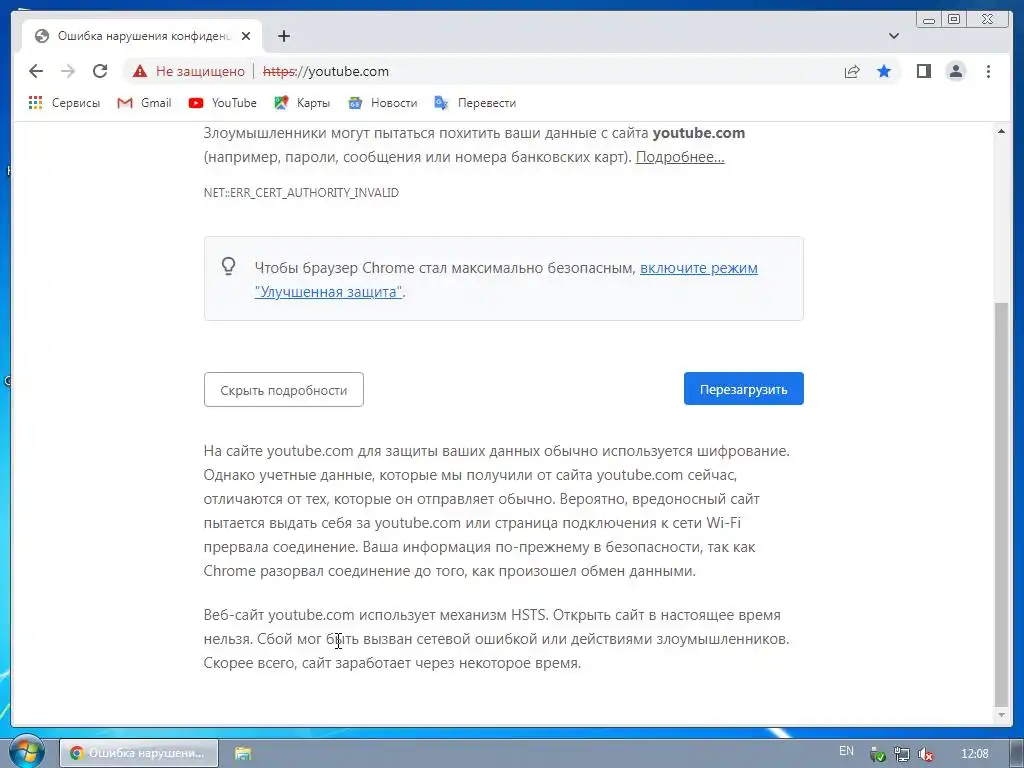Open YouTube bookmark
The image size is (1024, 768).
pos(223,103)
